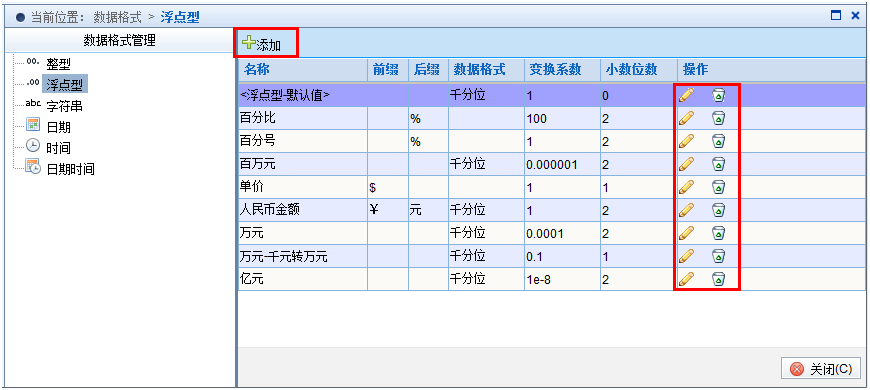
Task: Maximize the panel using top-right square icon
Action: [x=836, y=16]
